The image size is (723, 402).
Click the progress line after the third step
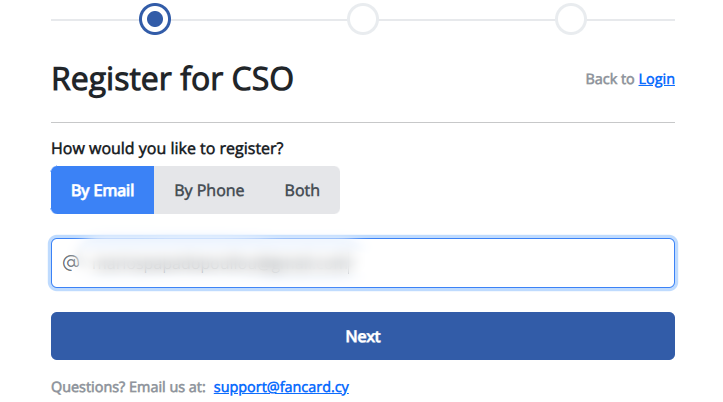click(x=631, y=20)
